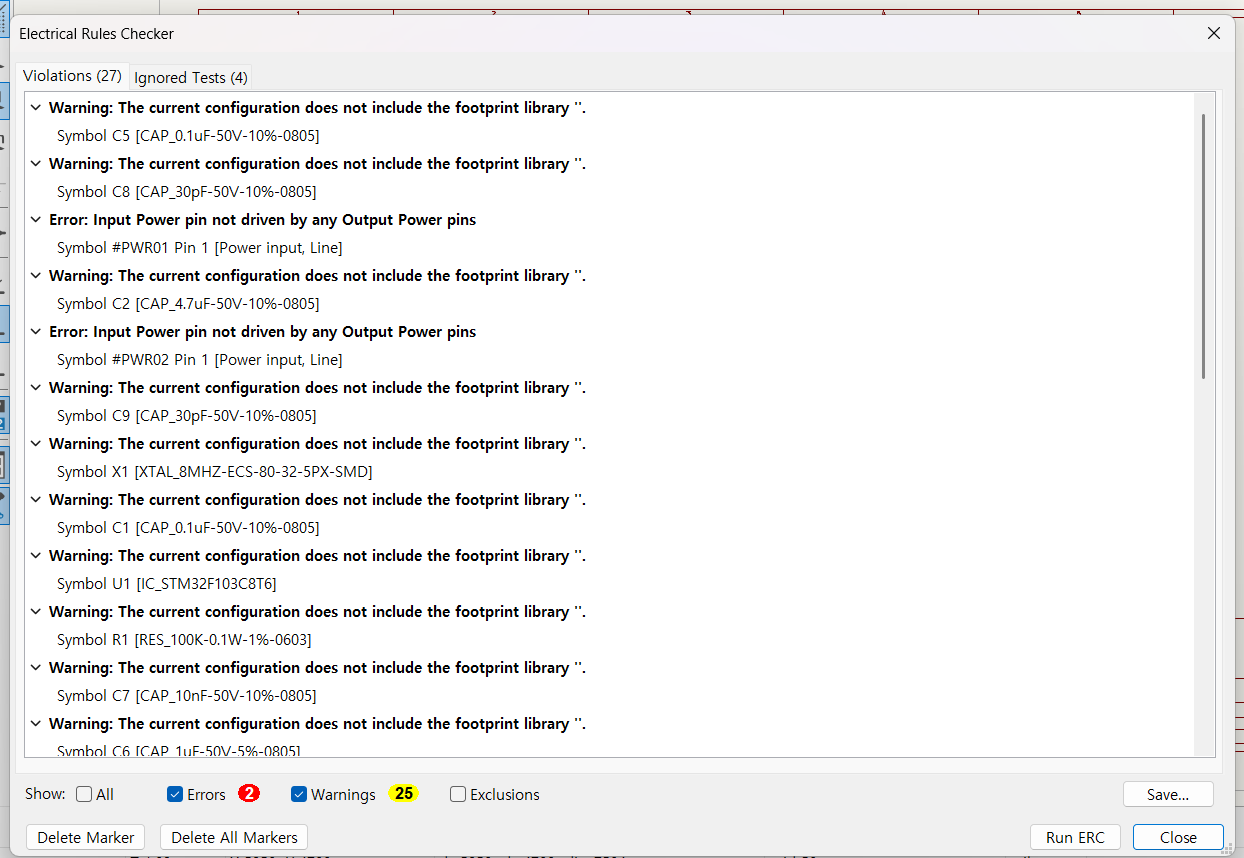Viewport: 1244px width, 858px height.
Task: Collapse the warning above Symbol U1
Action: pos(36,556)
